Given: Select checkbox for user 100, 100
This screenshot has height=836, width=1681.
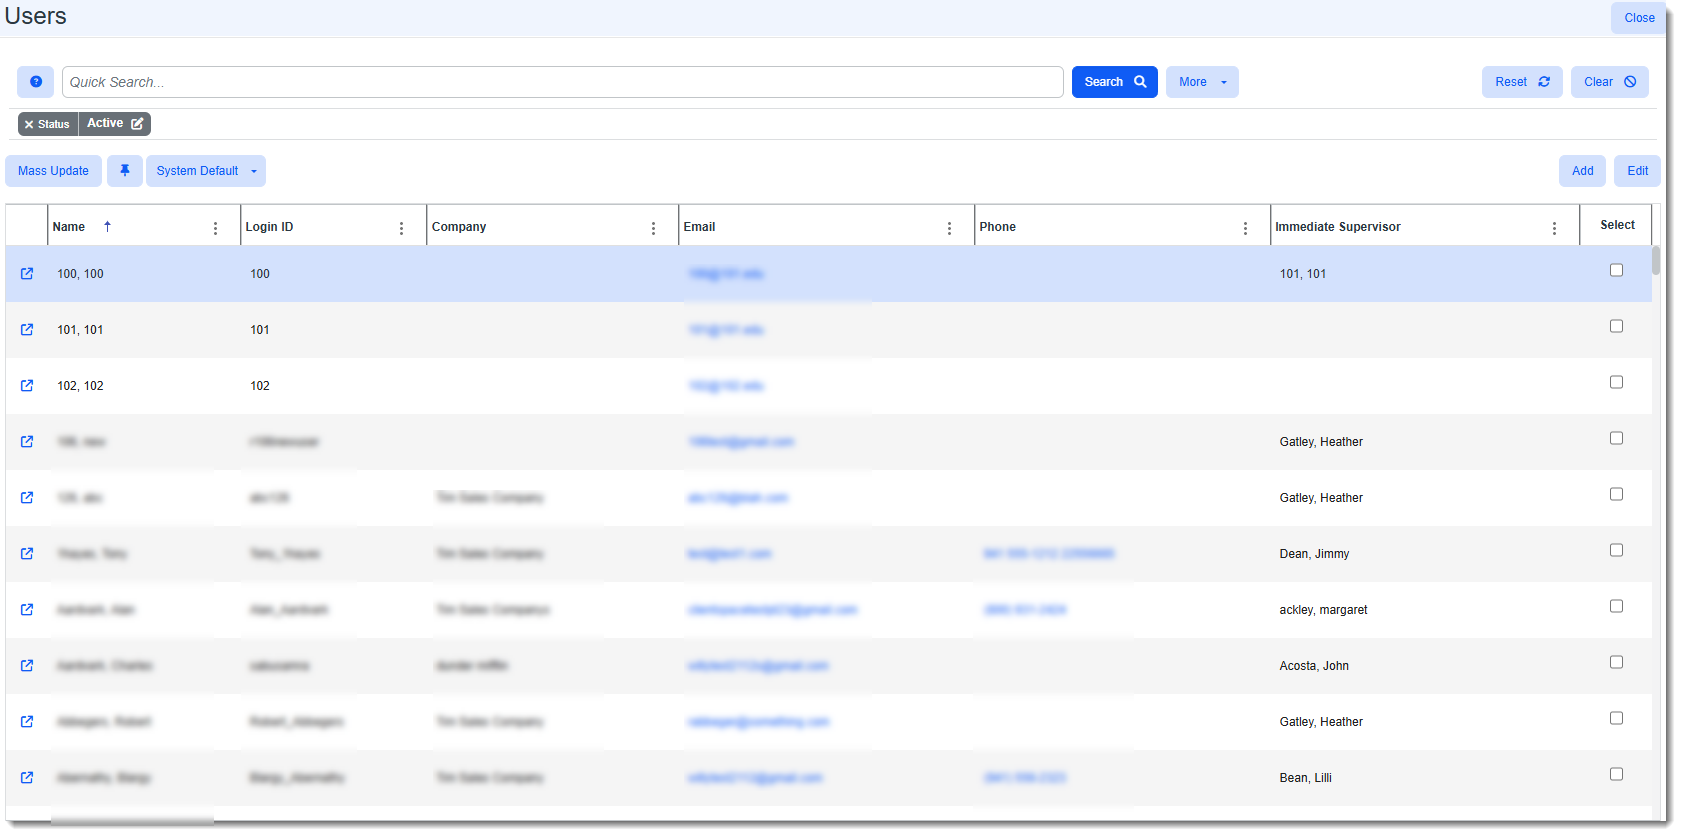Looking at the screenshot, I should (x=1616, y=270).
